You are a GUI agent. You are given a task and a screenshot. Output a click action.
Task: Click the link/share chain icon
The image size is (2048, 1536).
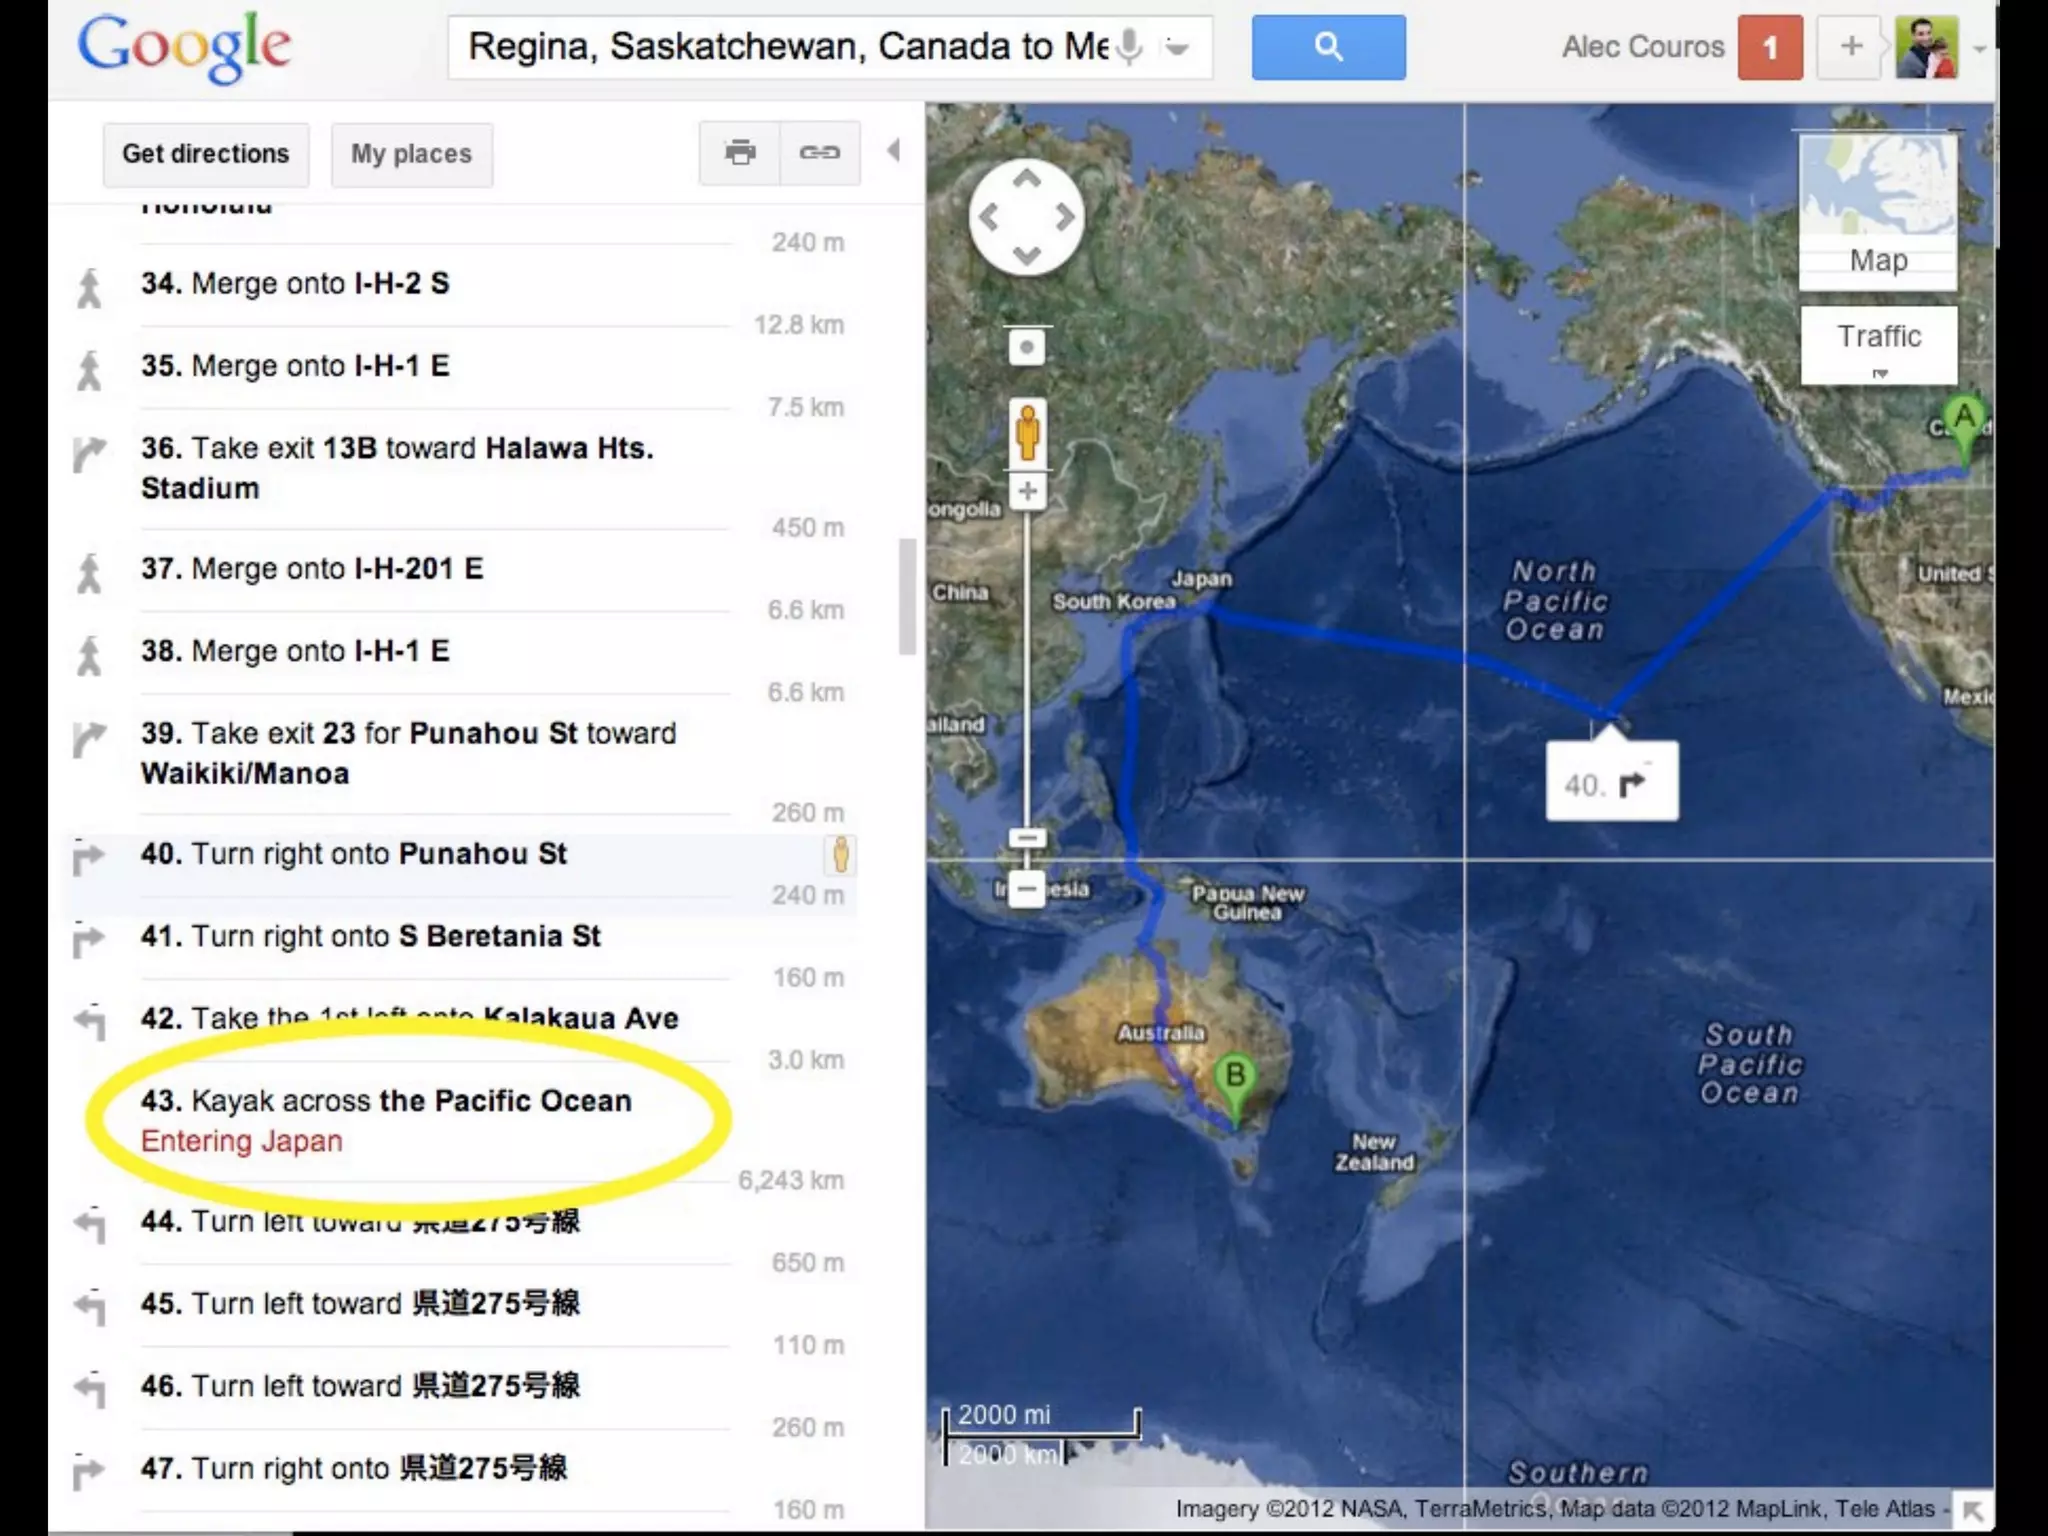coord(819,153)
